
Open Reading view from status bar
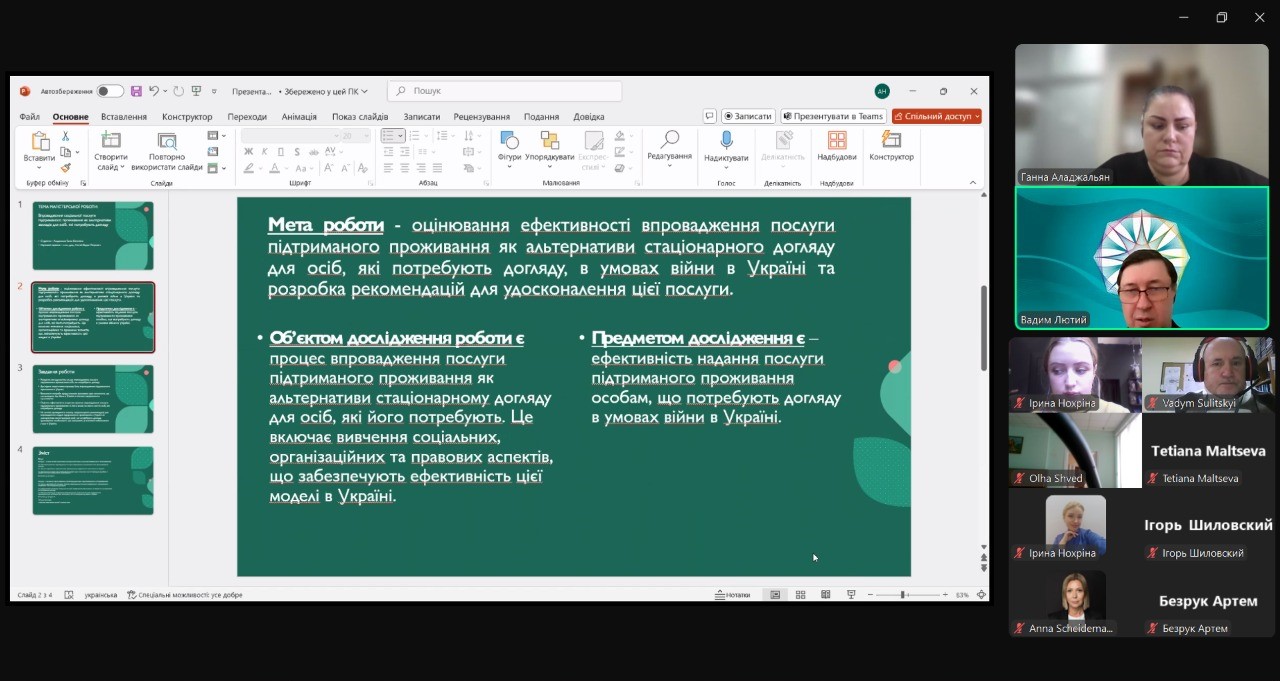826,594
